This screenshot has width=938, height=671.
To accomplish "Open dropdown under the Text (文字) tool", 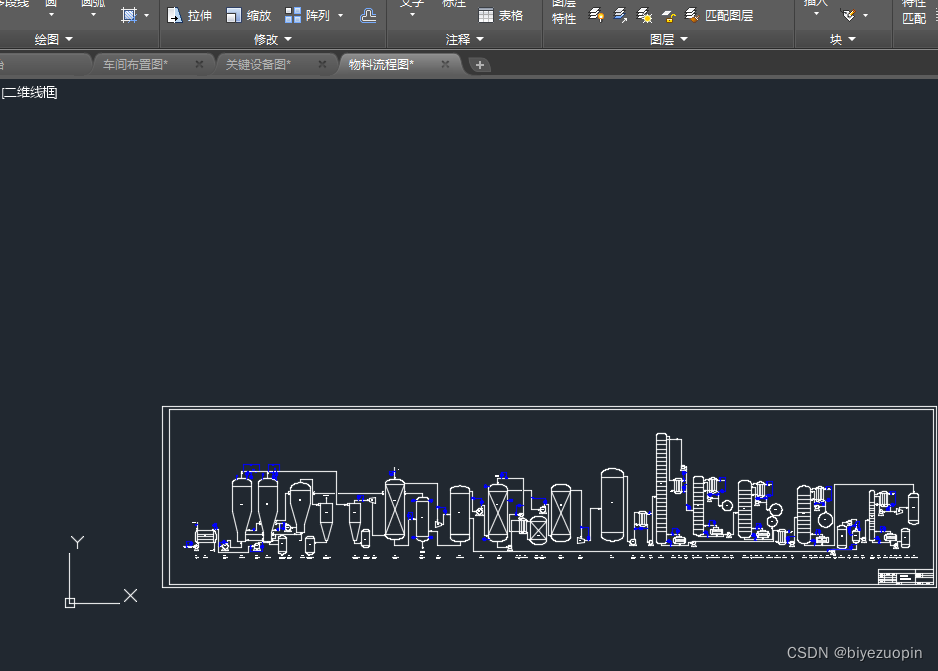I will coord(412,15).
